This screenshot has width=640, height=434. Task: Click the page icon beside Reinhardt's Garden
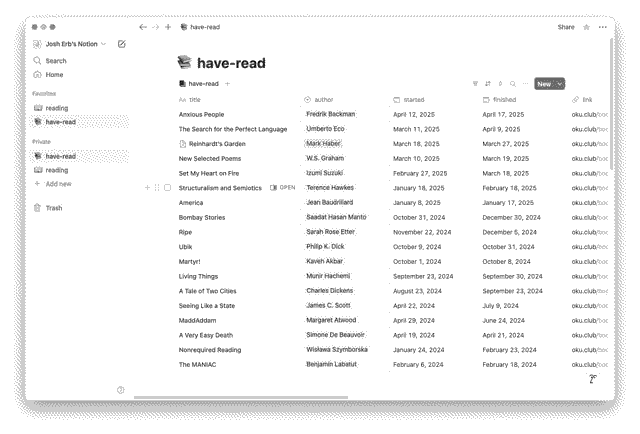[x=183, y=144]
